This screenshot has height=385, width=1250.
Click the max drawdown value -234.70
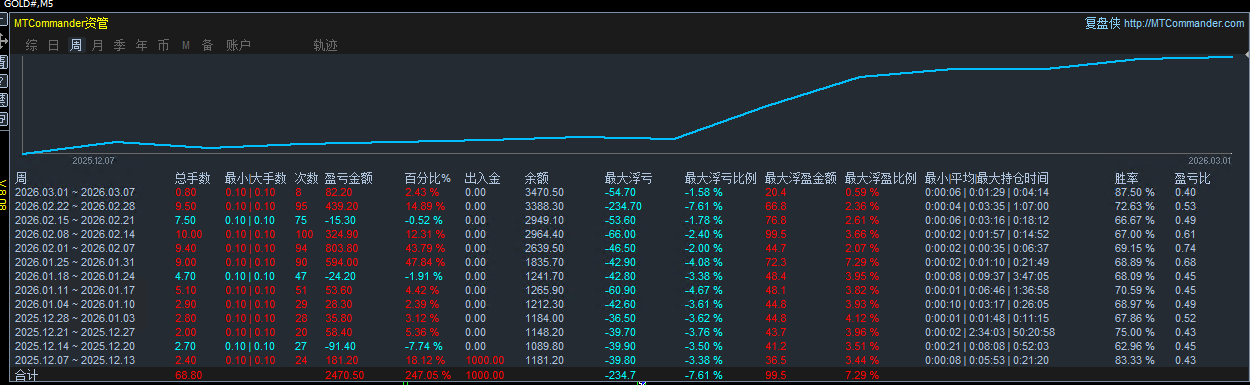tap(623, 206)
